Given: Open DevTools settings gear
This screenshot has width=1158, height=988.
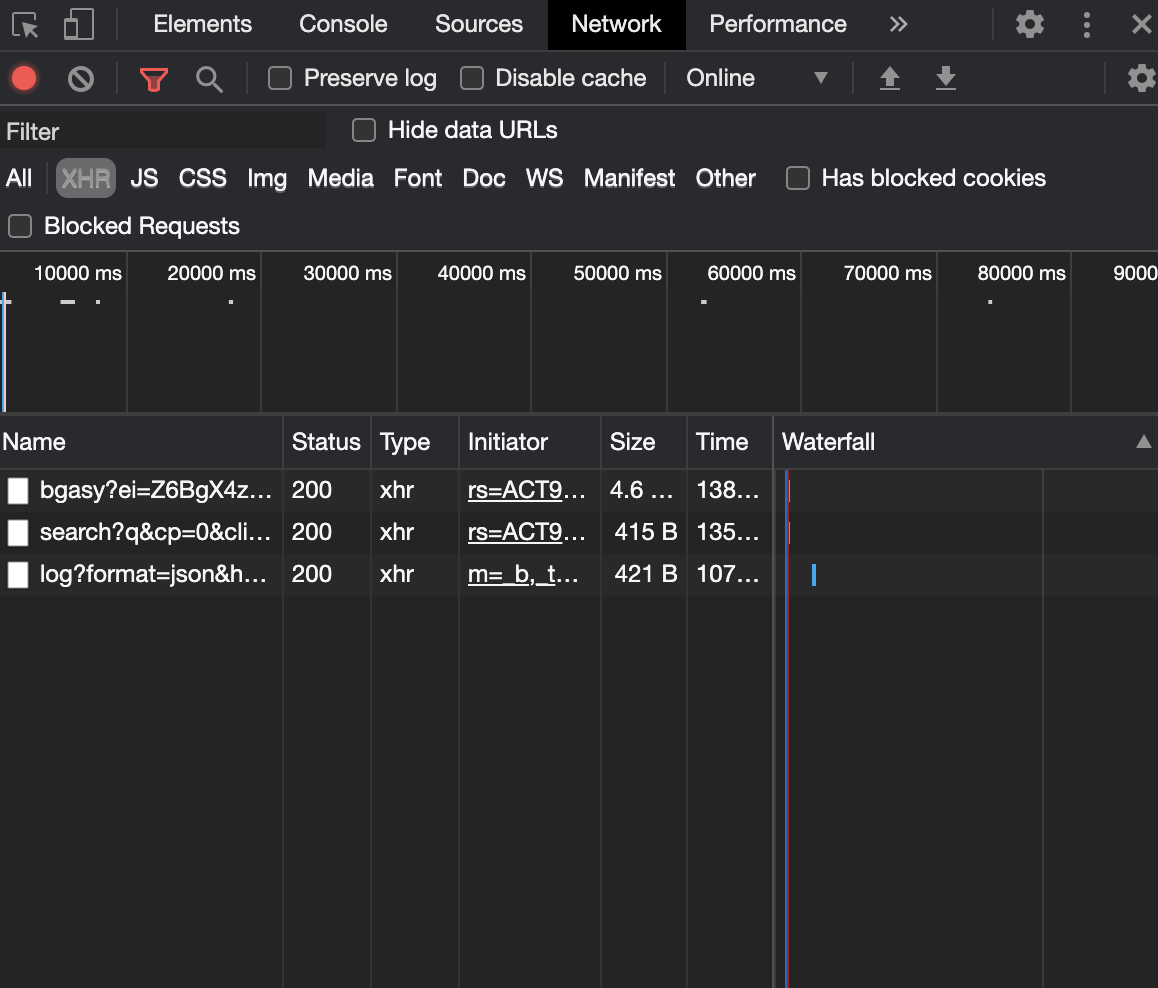Looking at the screenshot, I should tap(1029, 24).
